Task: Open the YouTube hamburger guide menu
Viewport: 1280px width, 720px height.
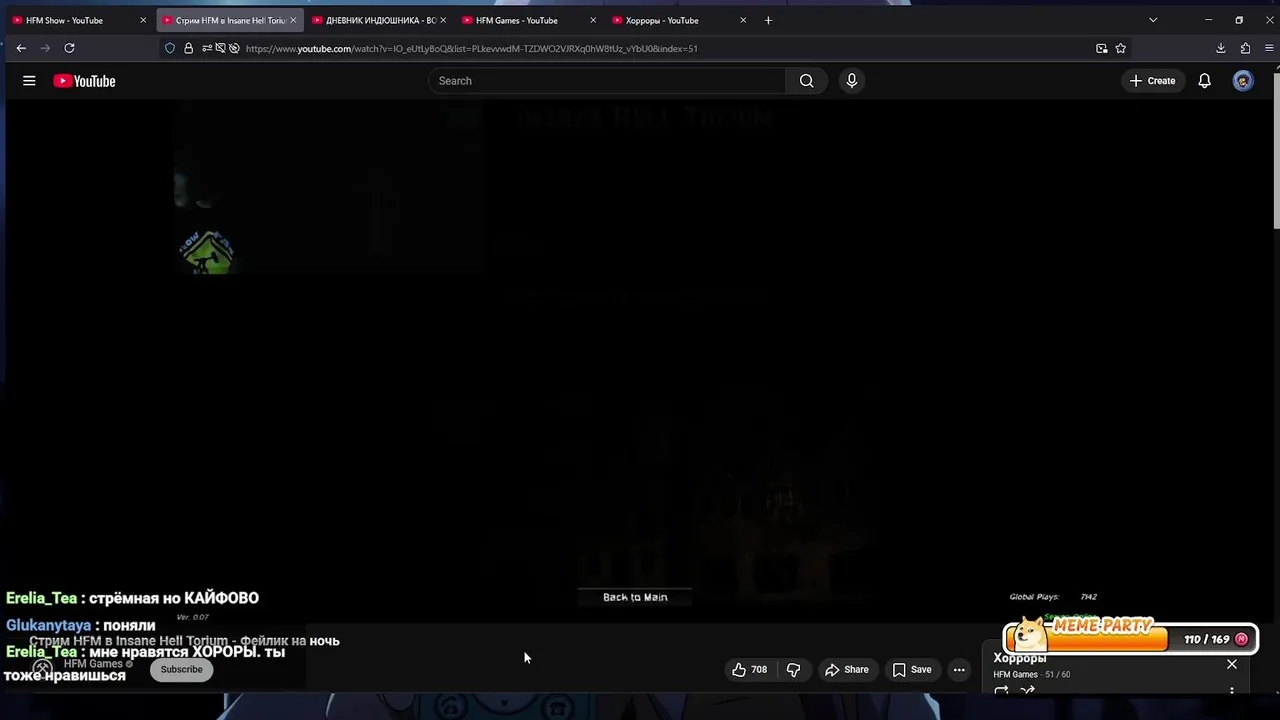Action: point(29,81)
